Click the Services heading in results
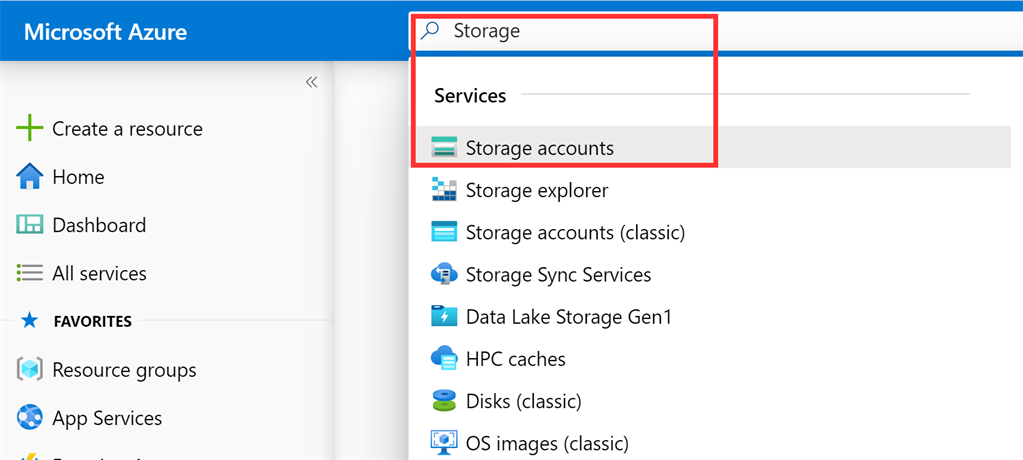1023x460 pixels. click(x=470, y=95)
